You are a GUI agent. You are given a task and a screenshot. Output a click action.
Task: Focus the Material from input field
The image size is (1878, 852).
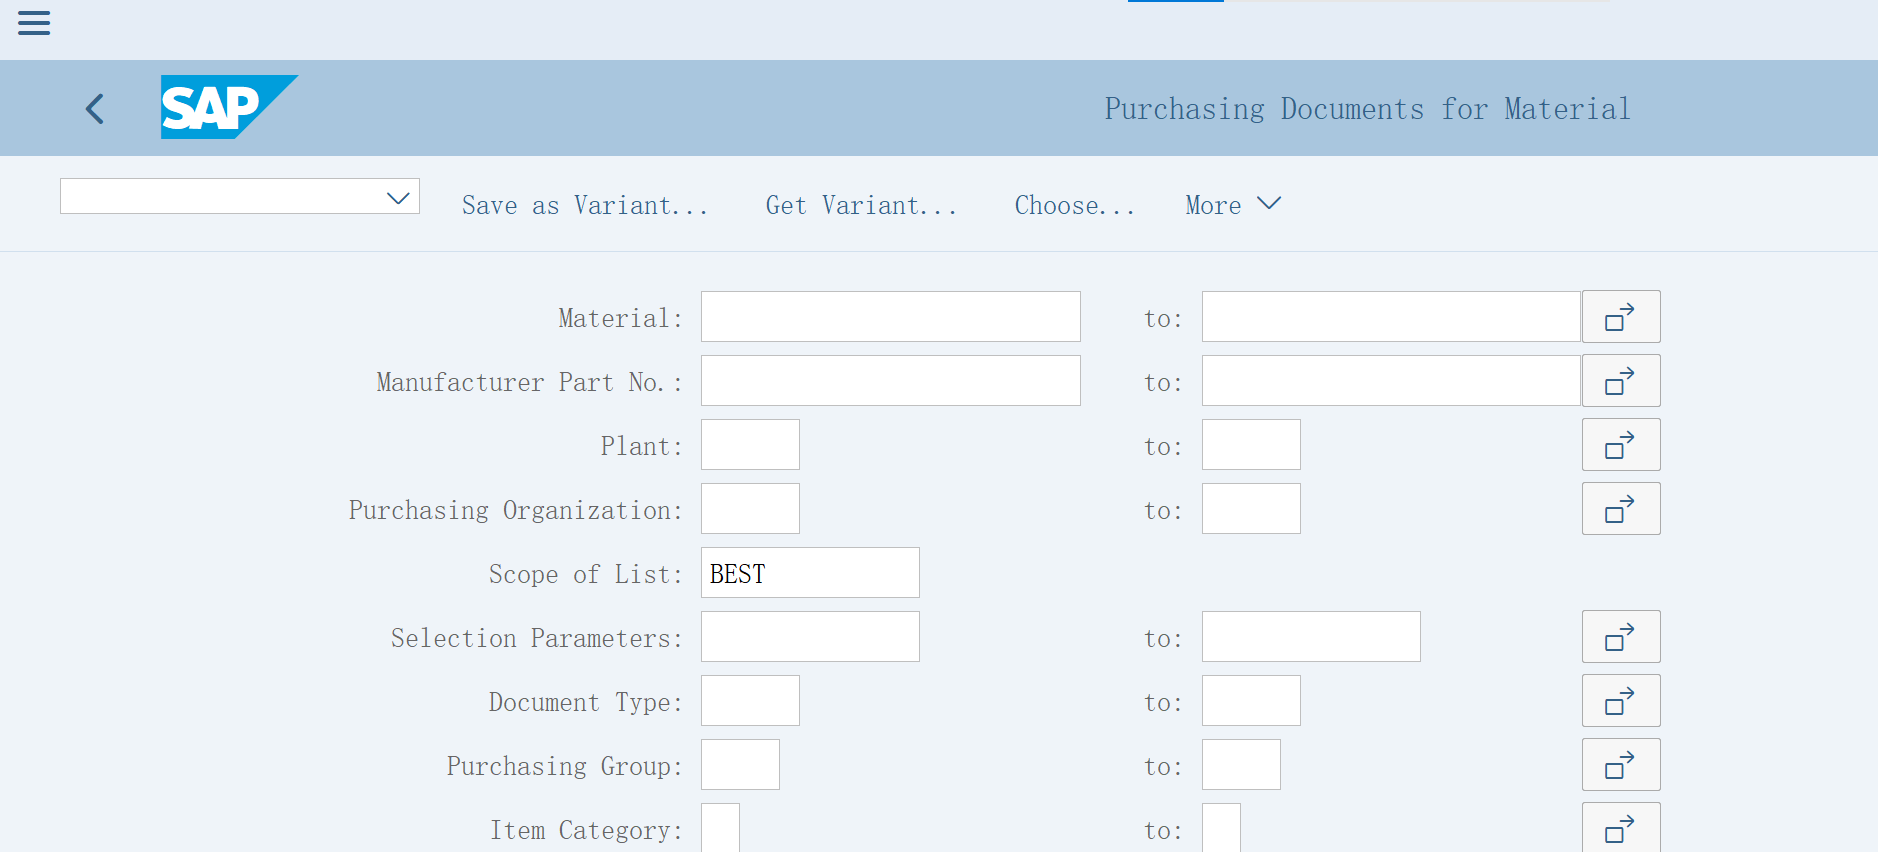(890, 317)
